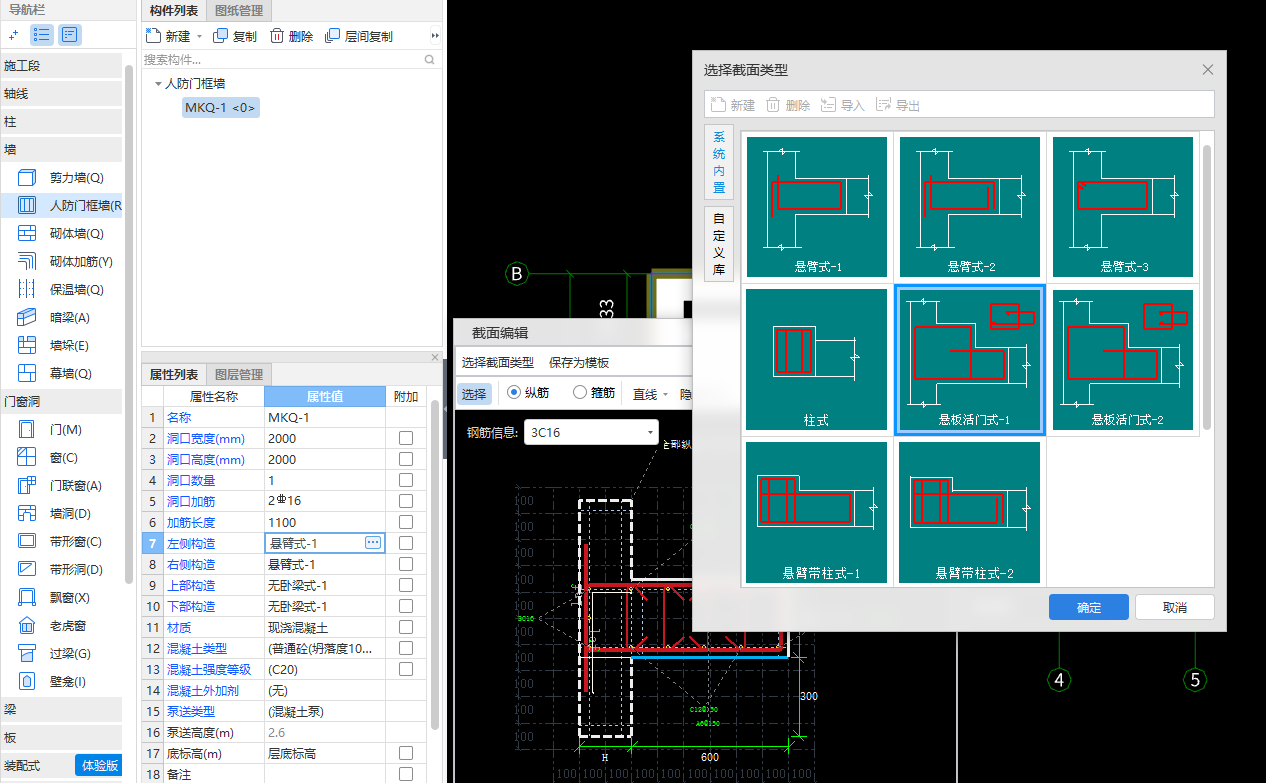Confirm with 确定 button
The image size is (1266, 783).
[x=1089, y=607]
